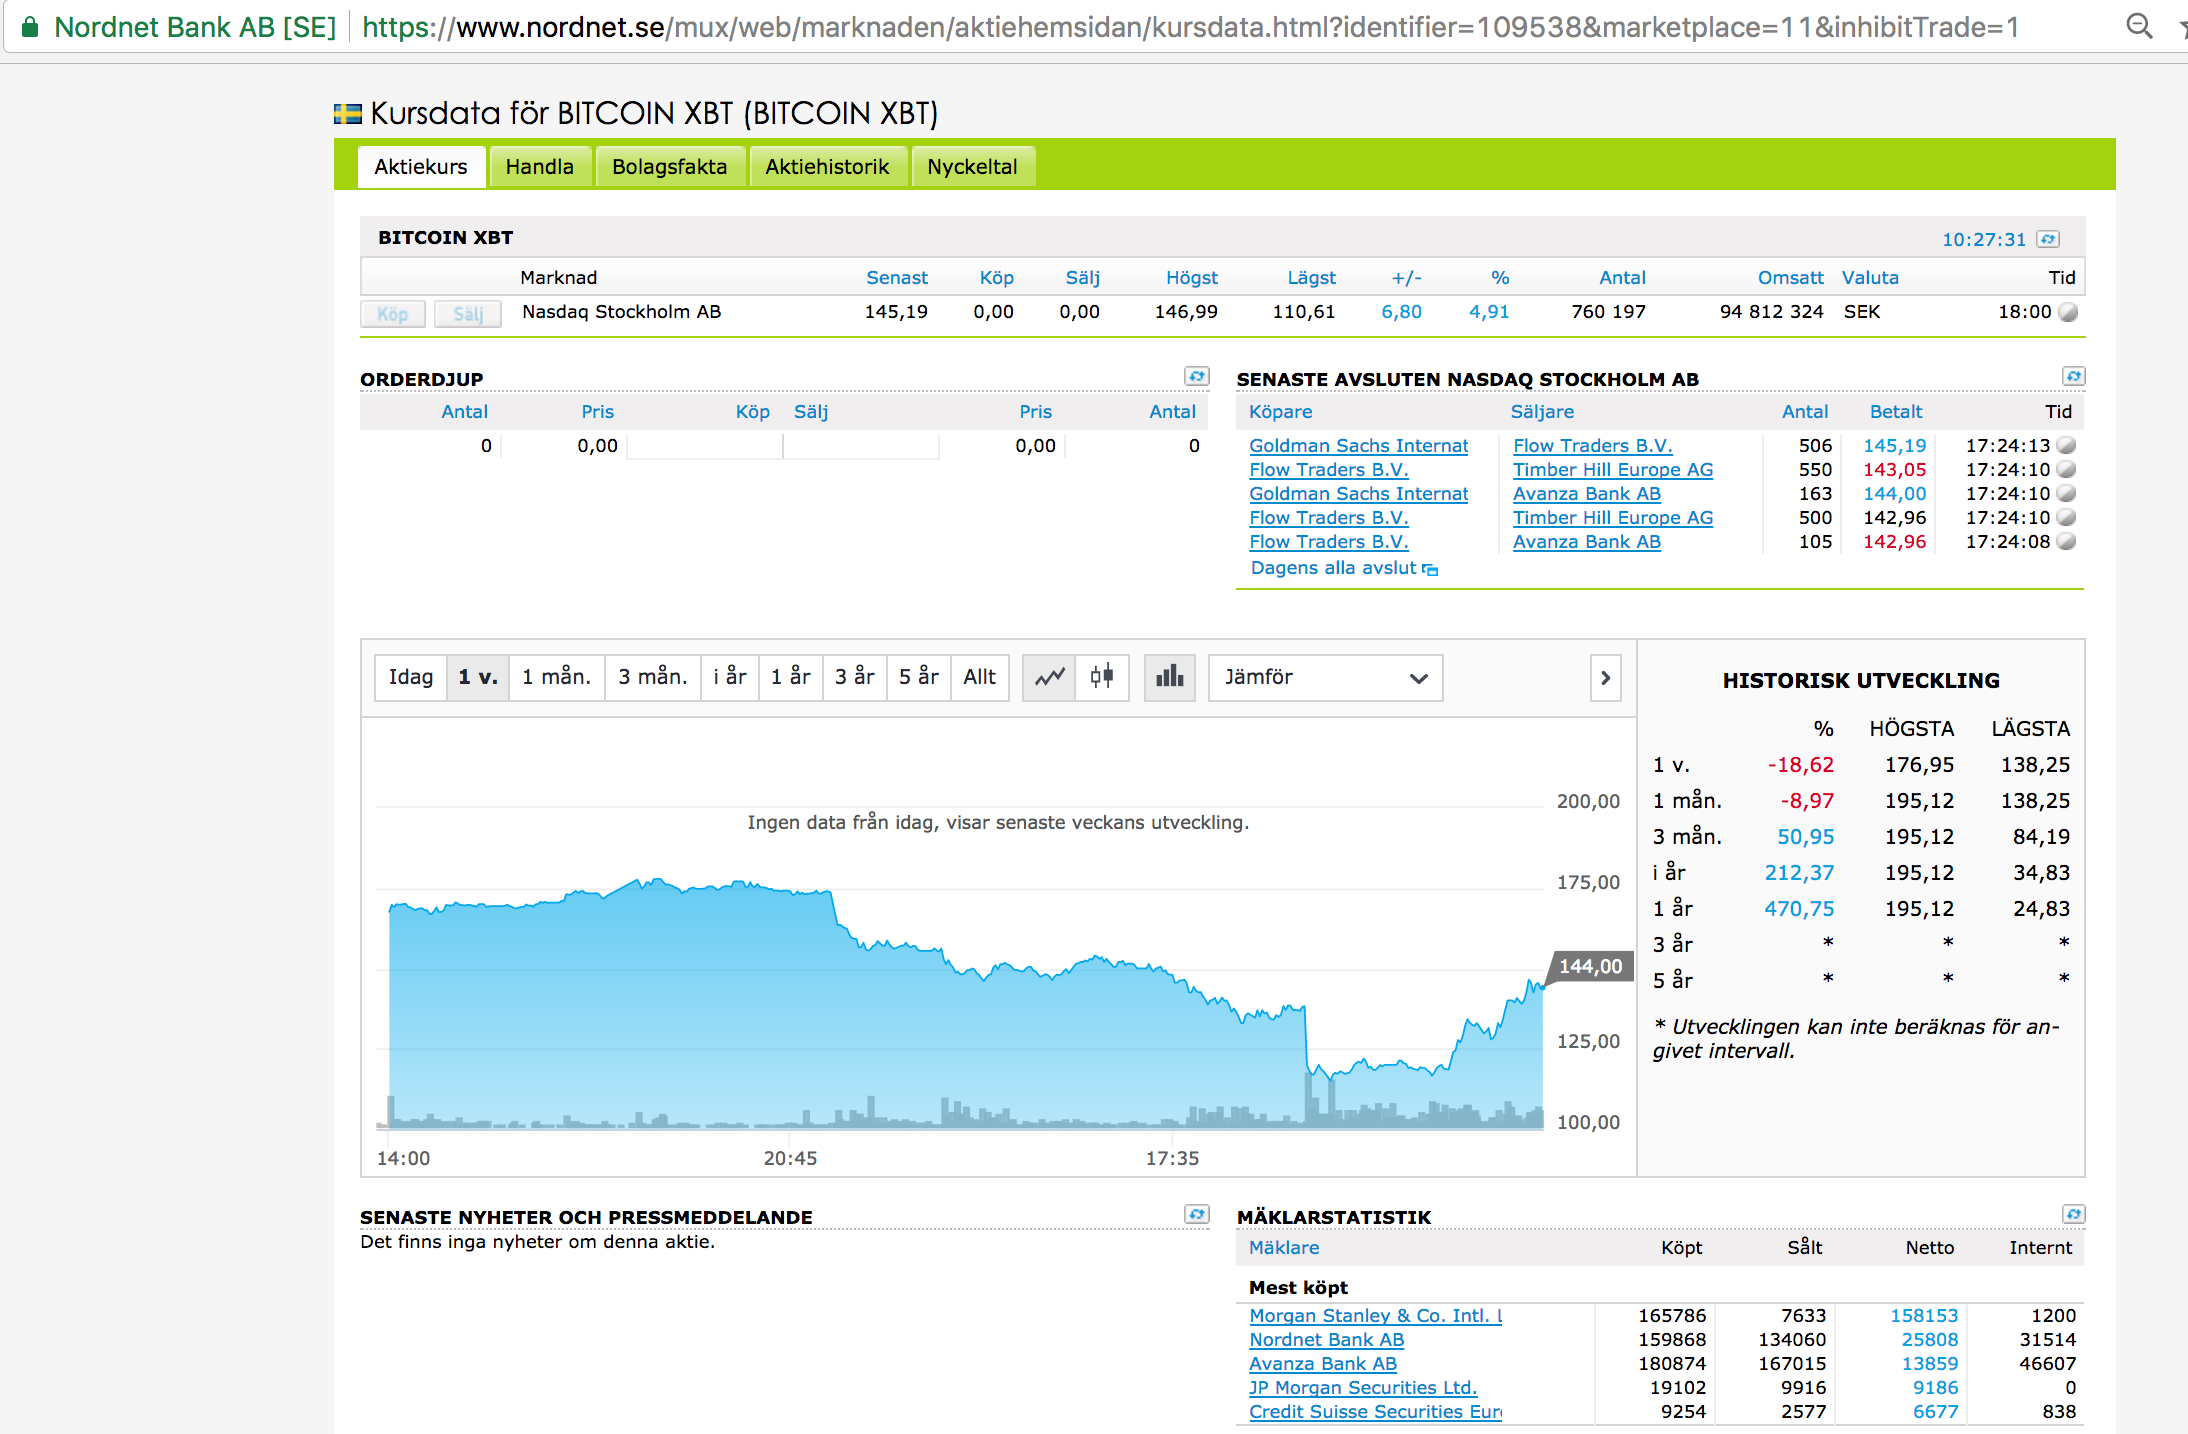
Task: Open Nordnet Bank AB broker link
Action: (1326, 1340)
